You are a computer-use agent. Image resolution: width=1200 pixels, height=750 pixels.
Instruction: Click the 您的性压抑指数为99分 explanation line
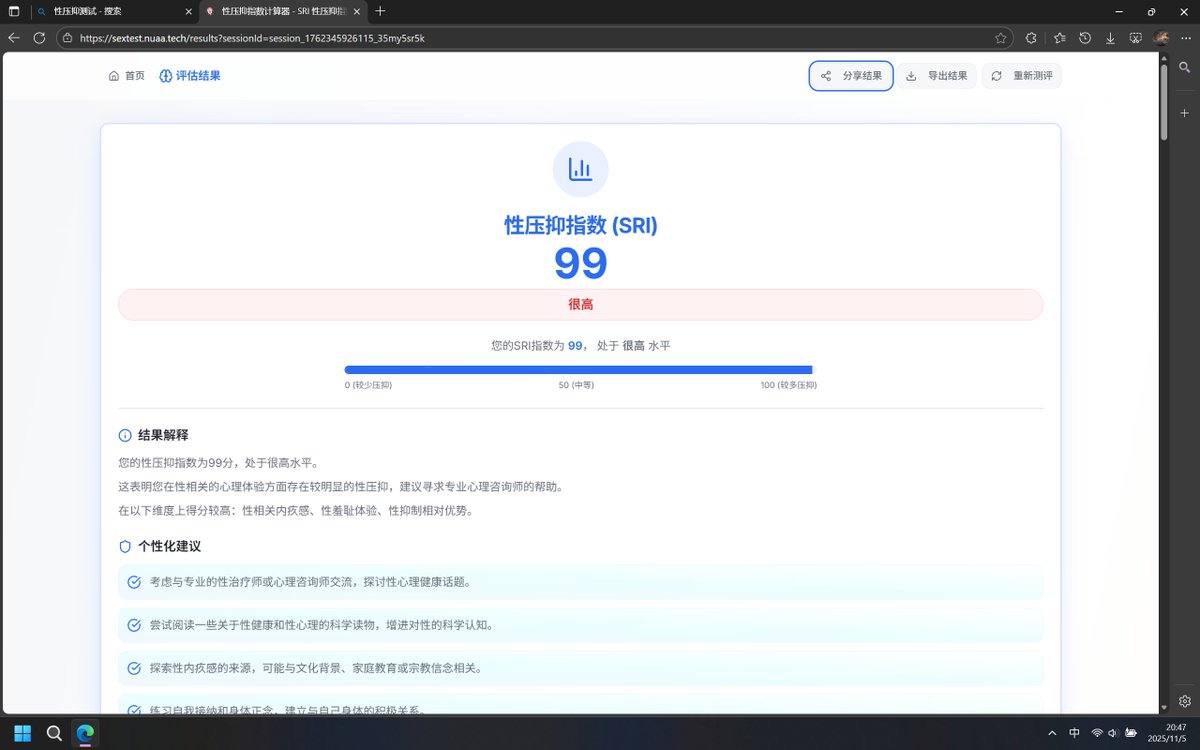click(x=218, y=463)
